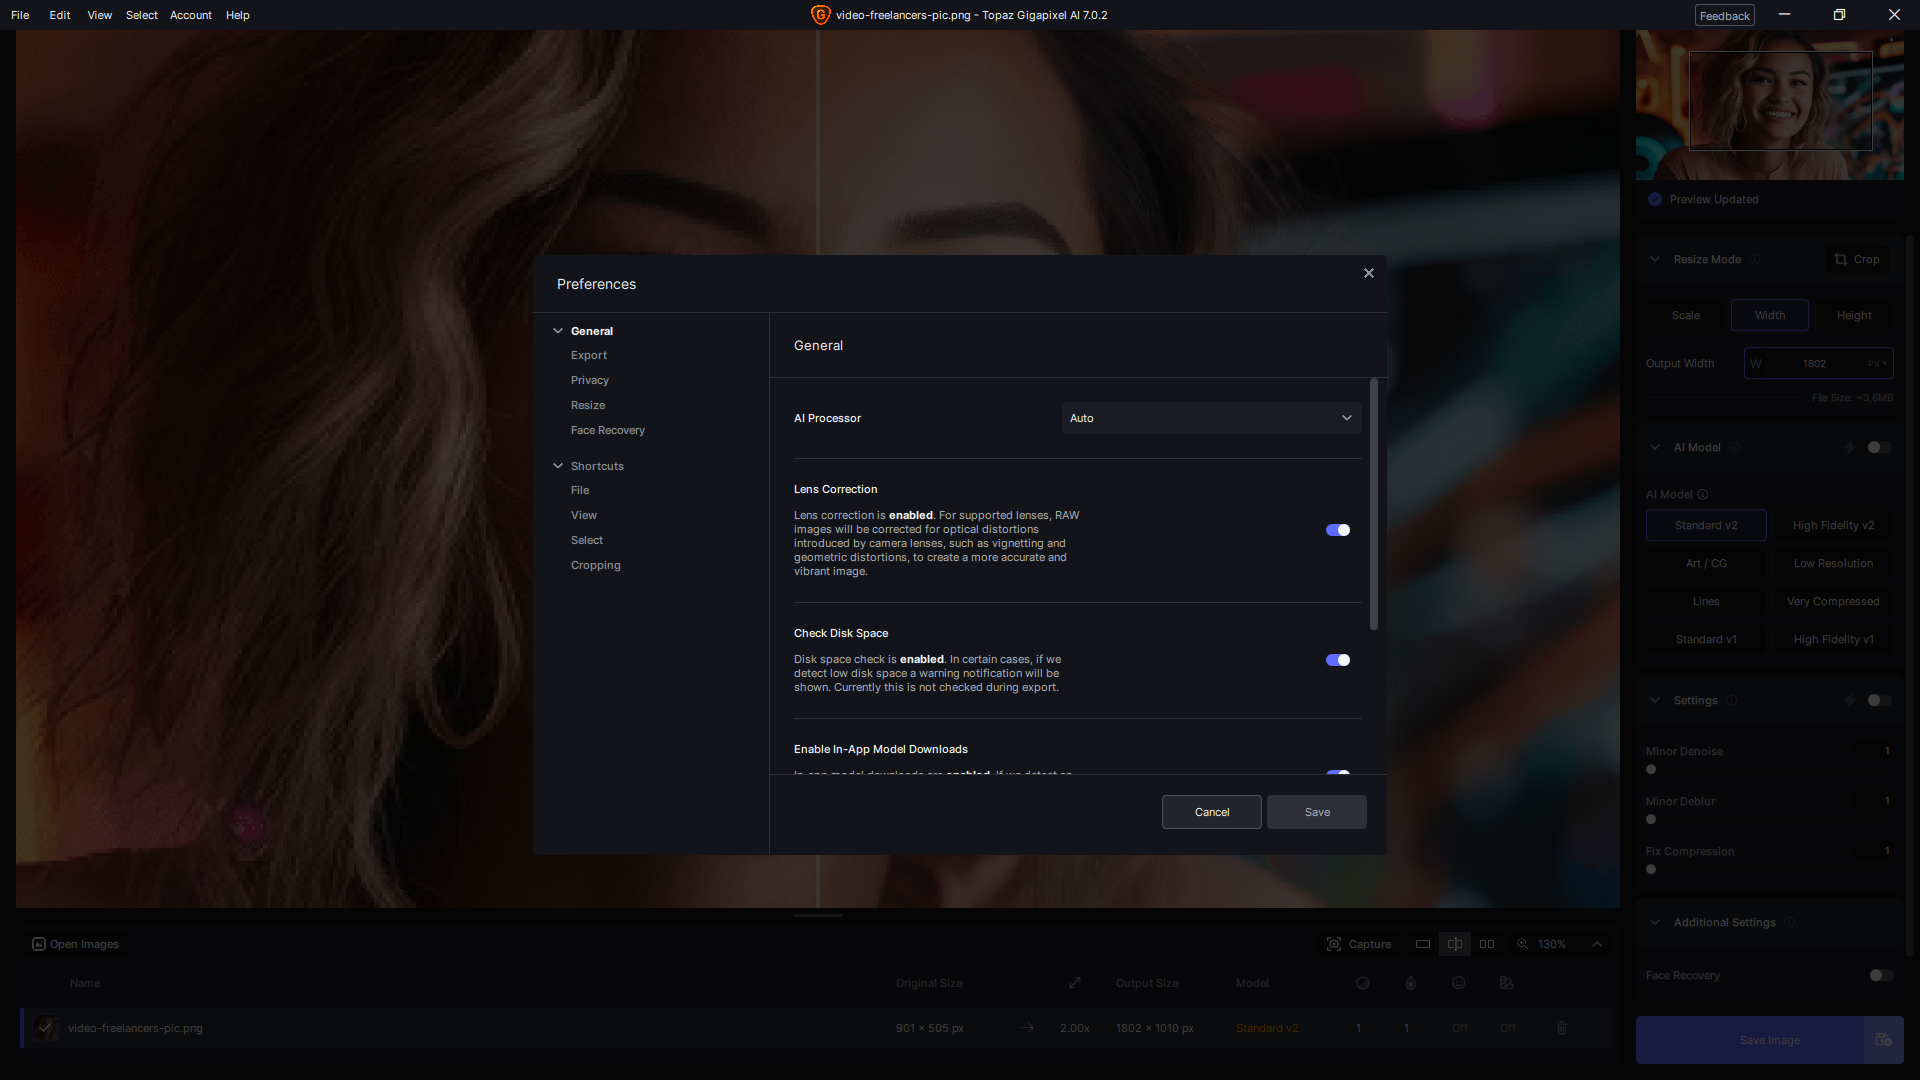Click the face recovery smiley column icon
The image size is (1920, 1080).
pos(1459,983)
